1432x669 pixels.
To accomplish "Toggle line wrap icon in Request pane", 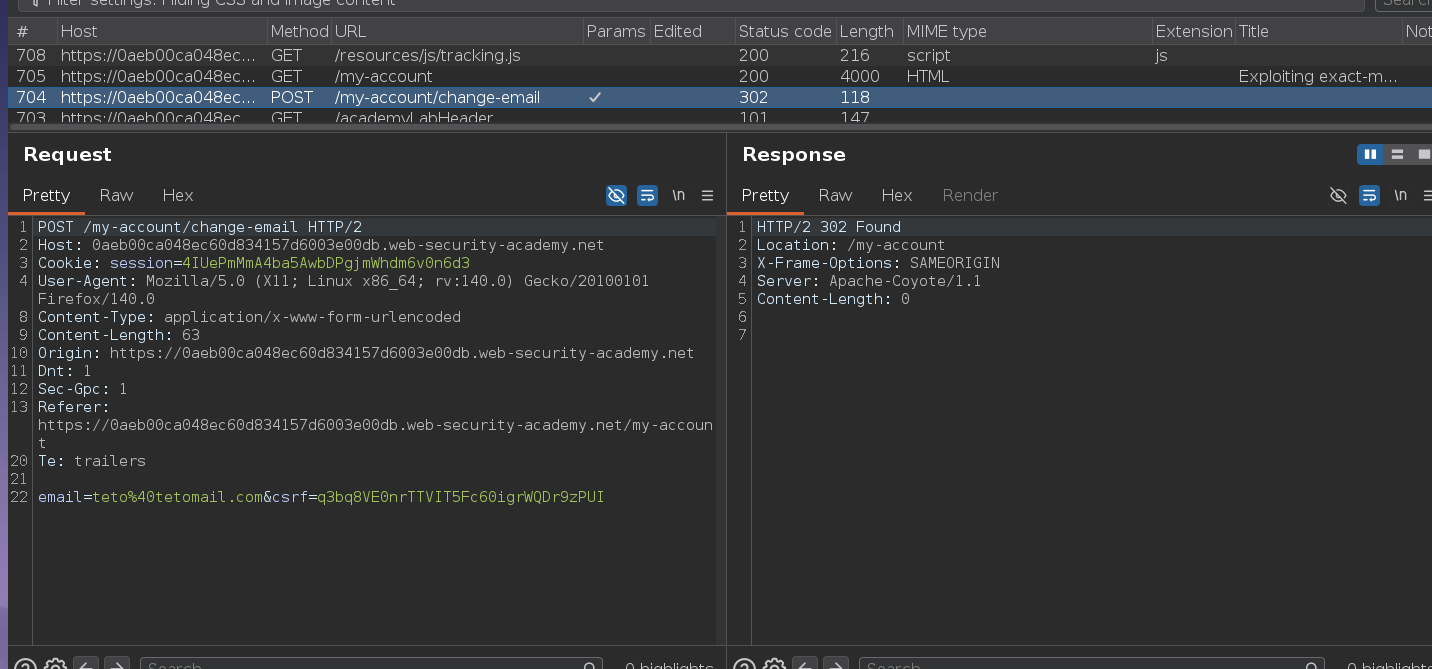I will click(x=647, y=195).
